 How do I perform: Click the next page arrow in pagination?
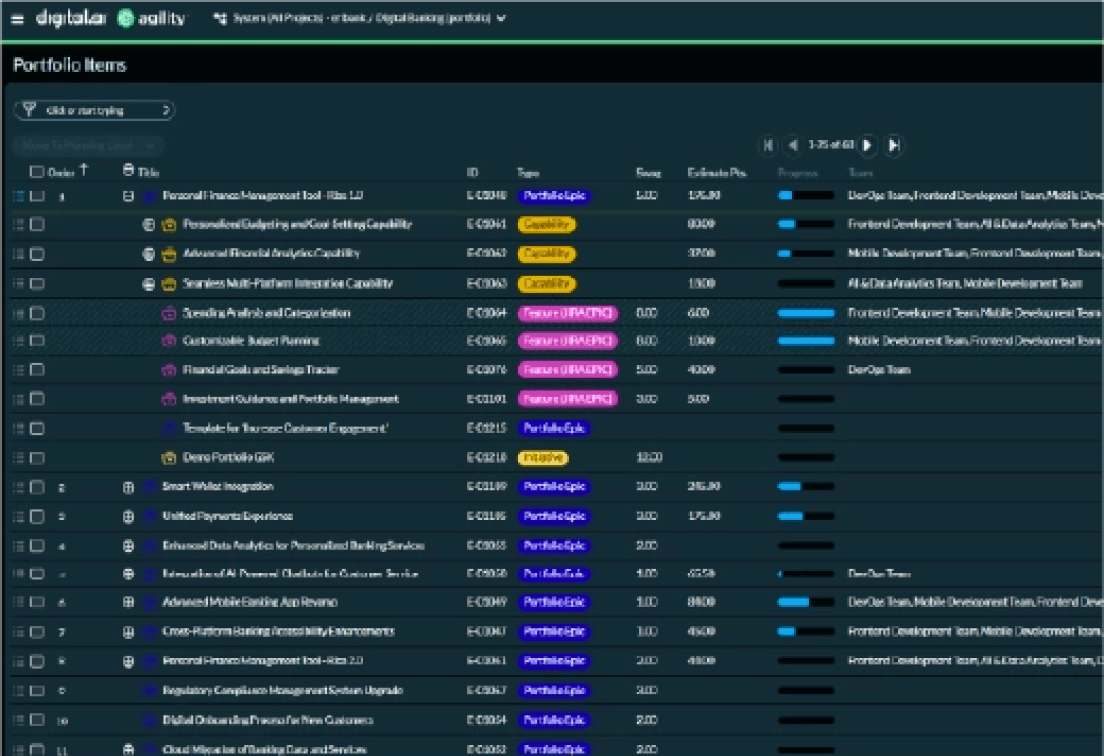pyautogui.click(x=868, y=146)
